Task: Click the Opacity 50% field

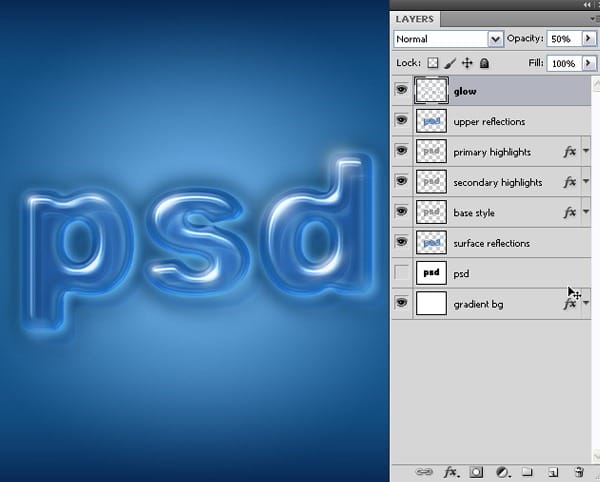Action: (564, 39)
